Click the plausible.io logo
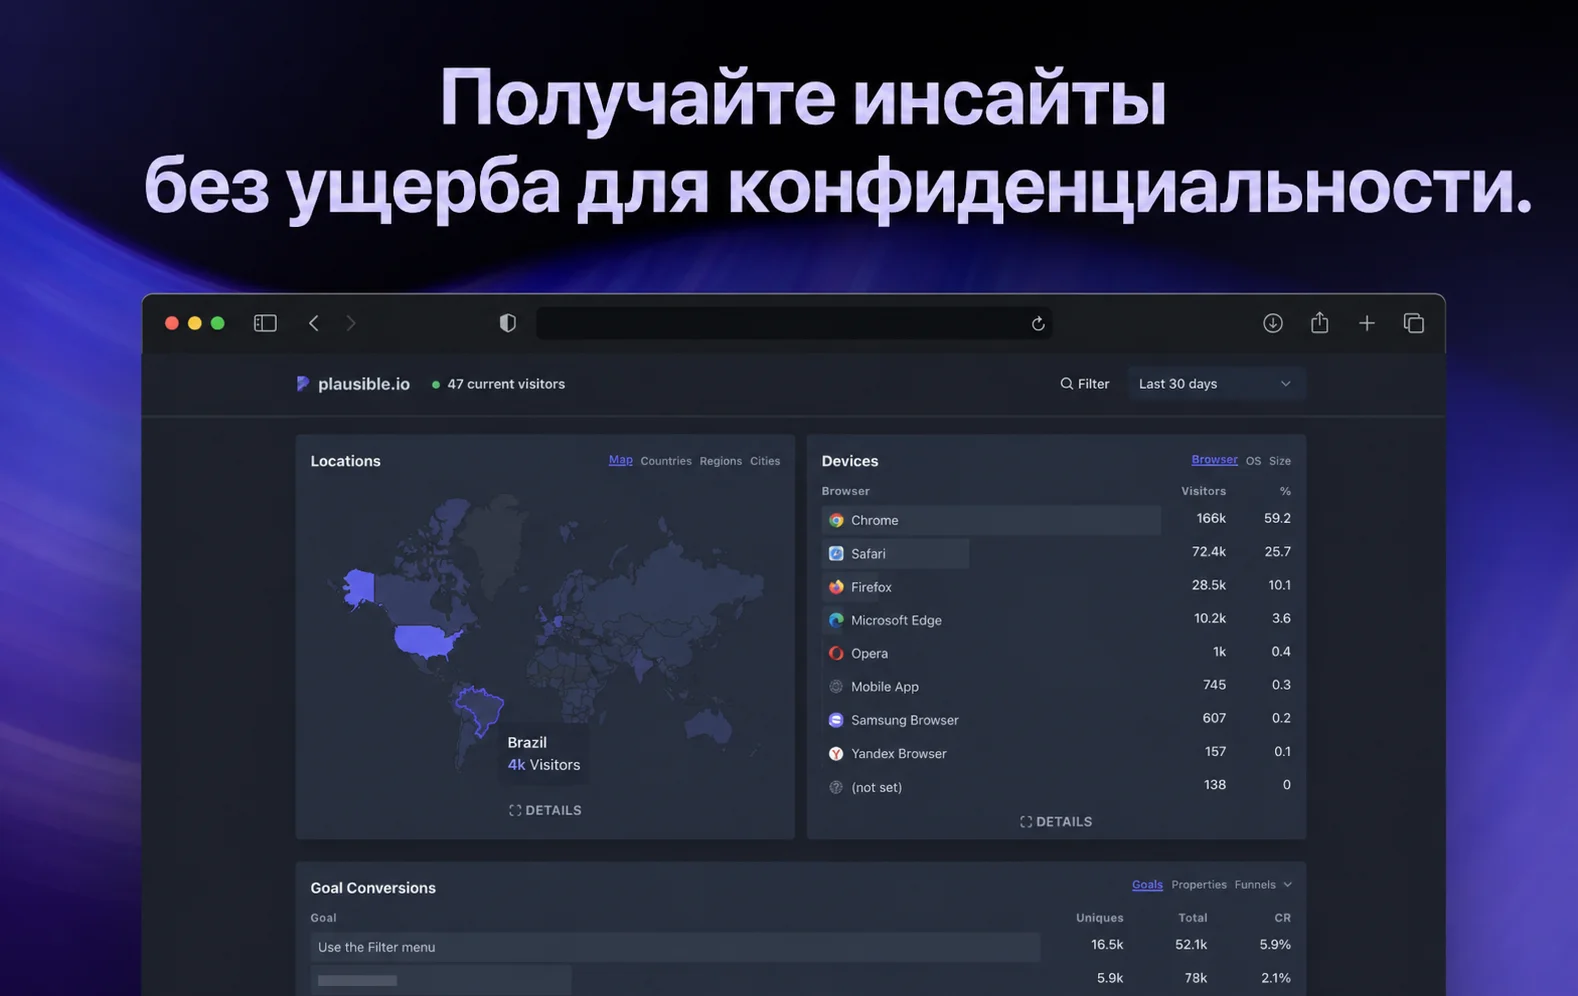Image resolution: width=1578 pixels, height=996 pixels. tap(303, 384)
